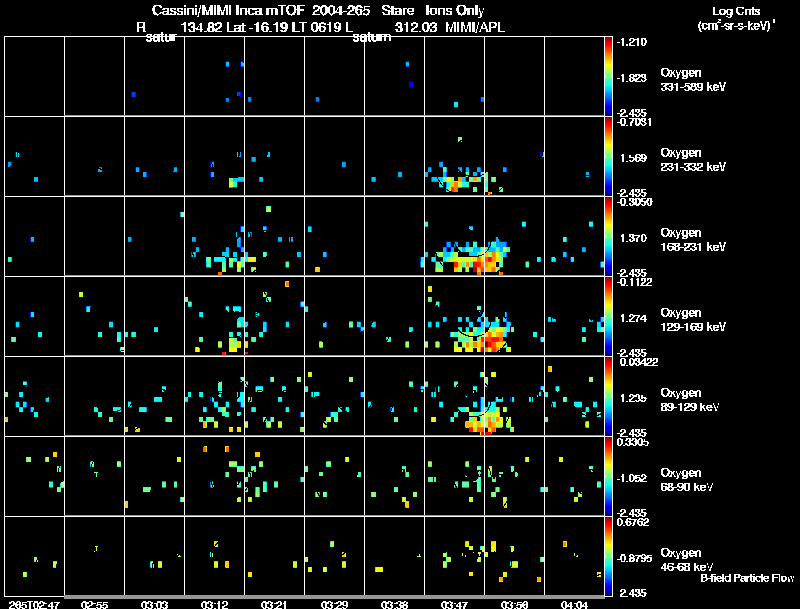Viewport: 800px width, 609px height.
Task: Open the Oxygen 68-90 keV panel at 03:21
Action: 274,476
